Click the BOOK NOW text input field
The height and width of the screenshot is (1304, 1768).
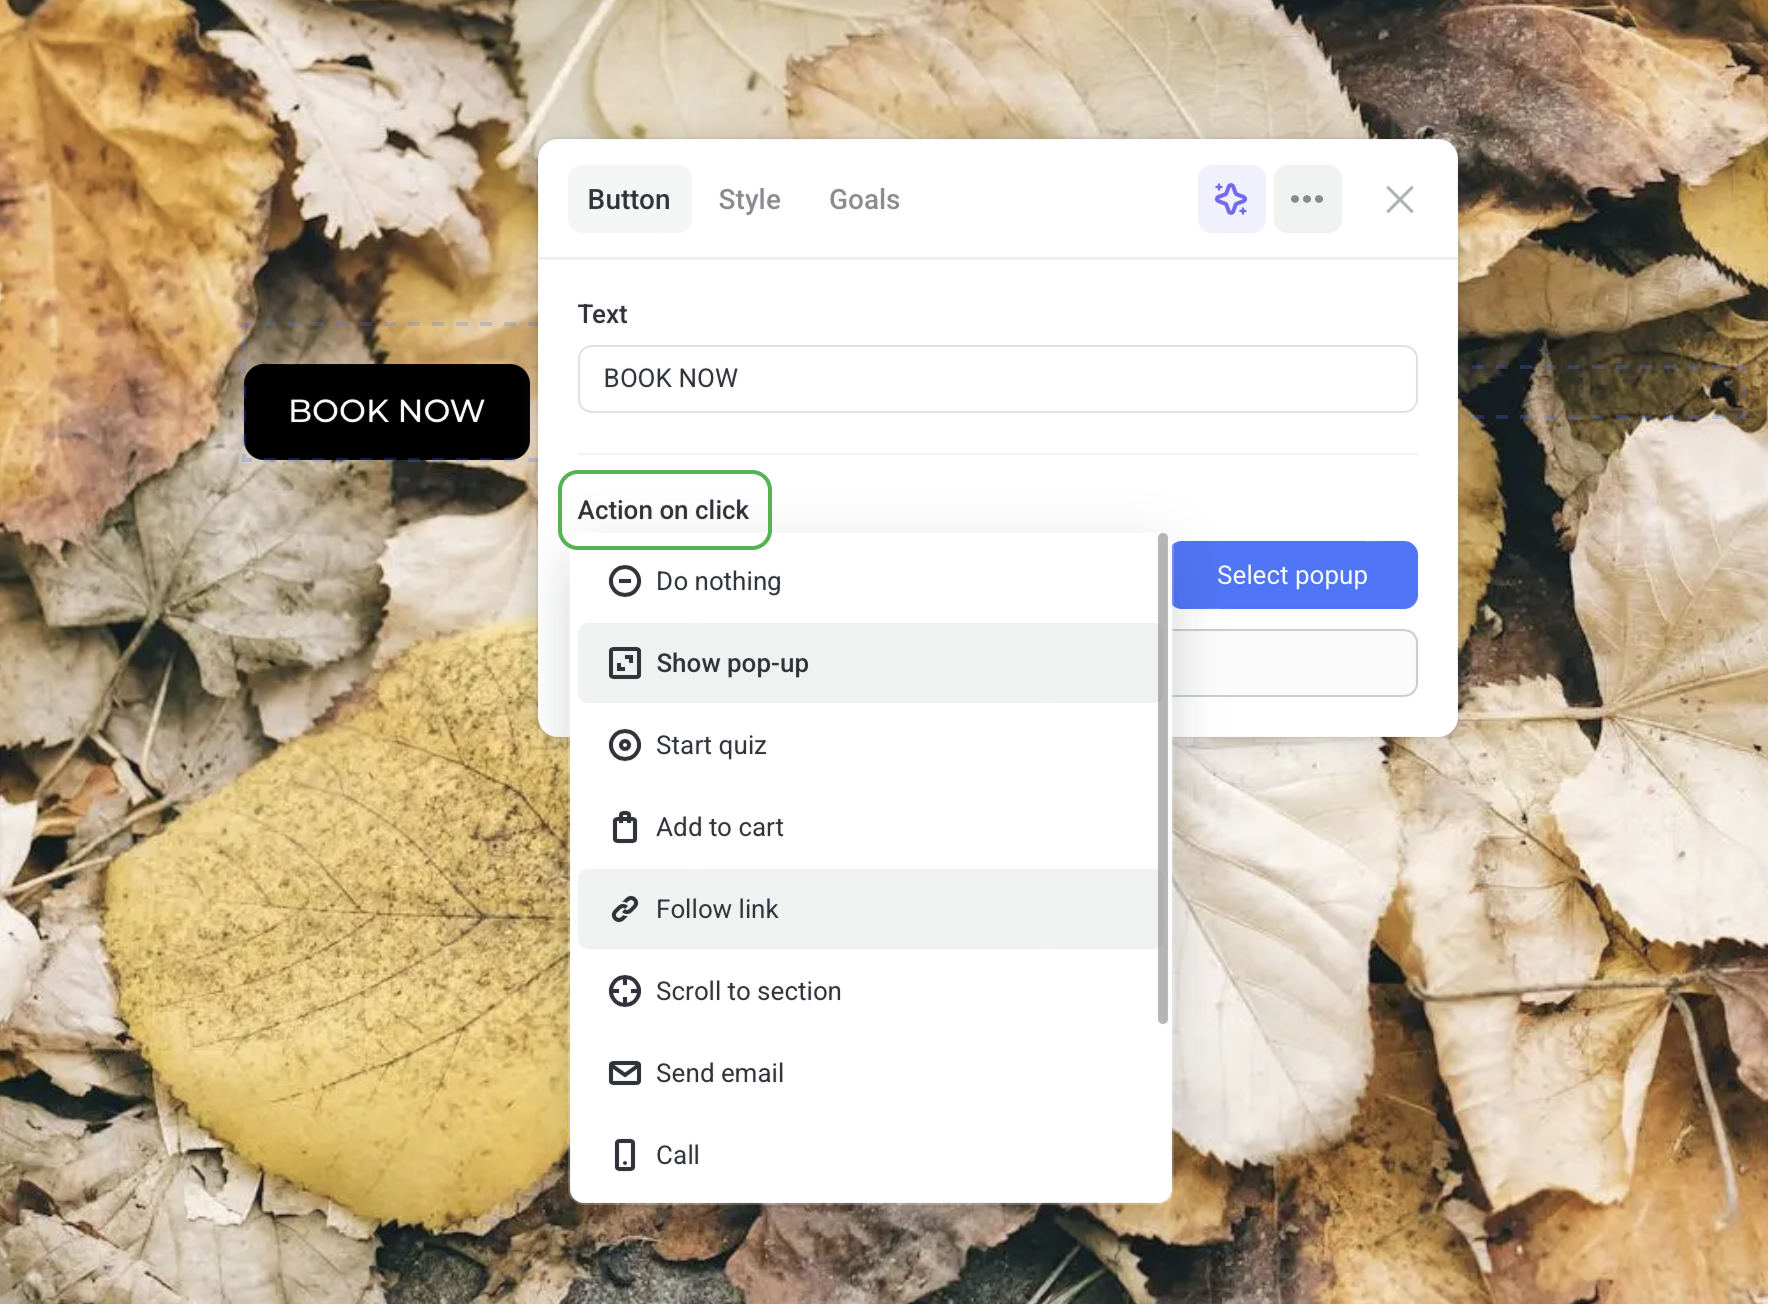click(x=997, y=379)
